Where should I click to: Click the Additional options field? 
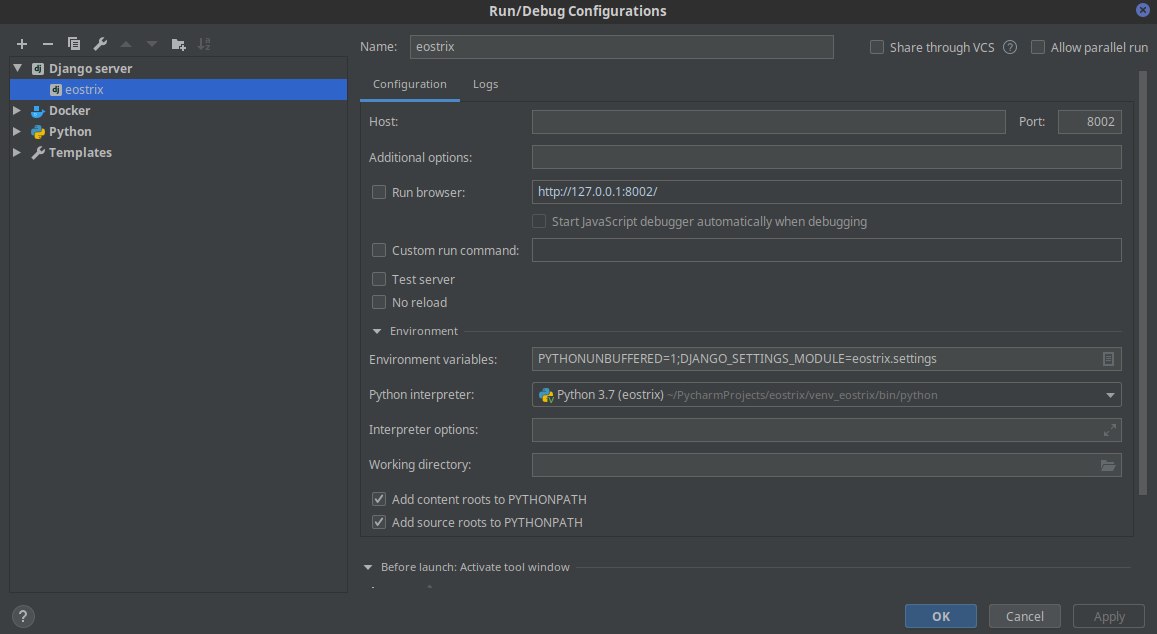(x=826, y=156)
